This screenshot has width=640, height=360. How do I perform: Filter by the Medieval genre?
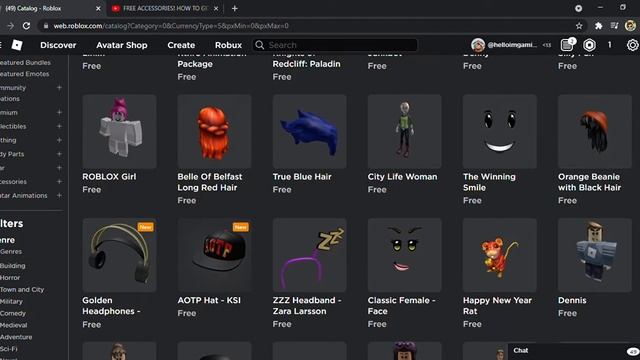(13, 325)
